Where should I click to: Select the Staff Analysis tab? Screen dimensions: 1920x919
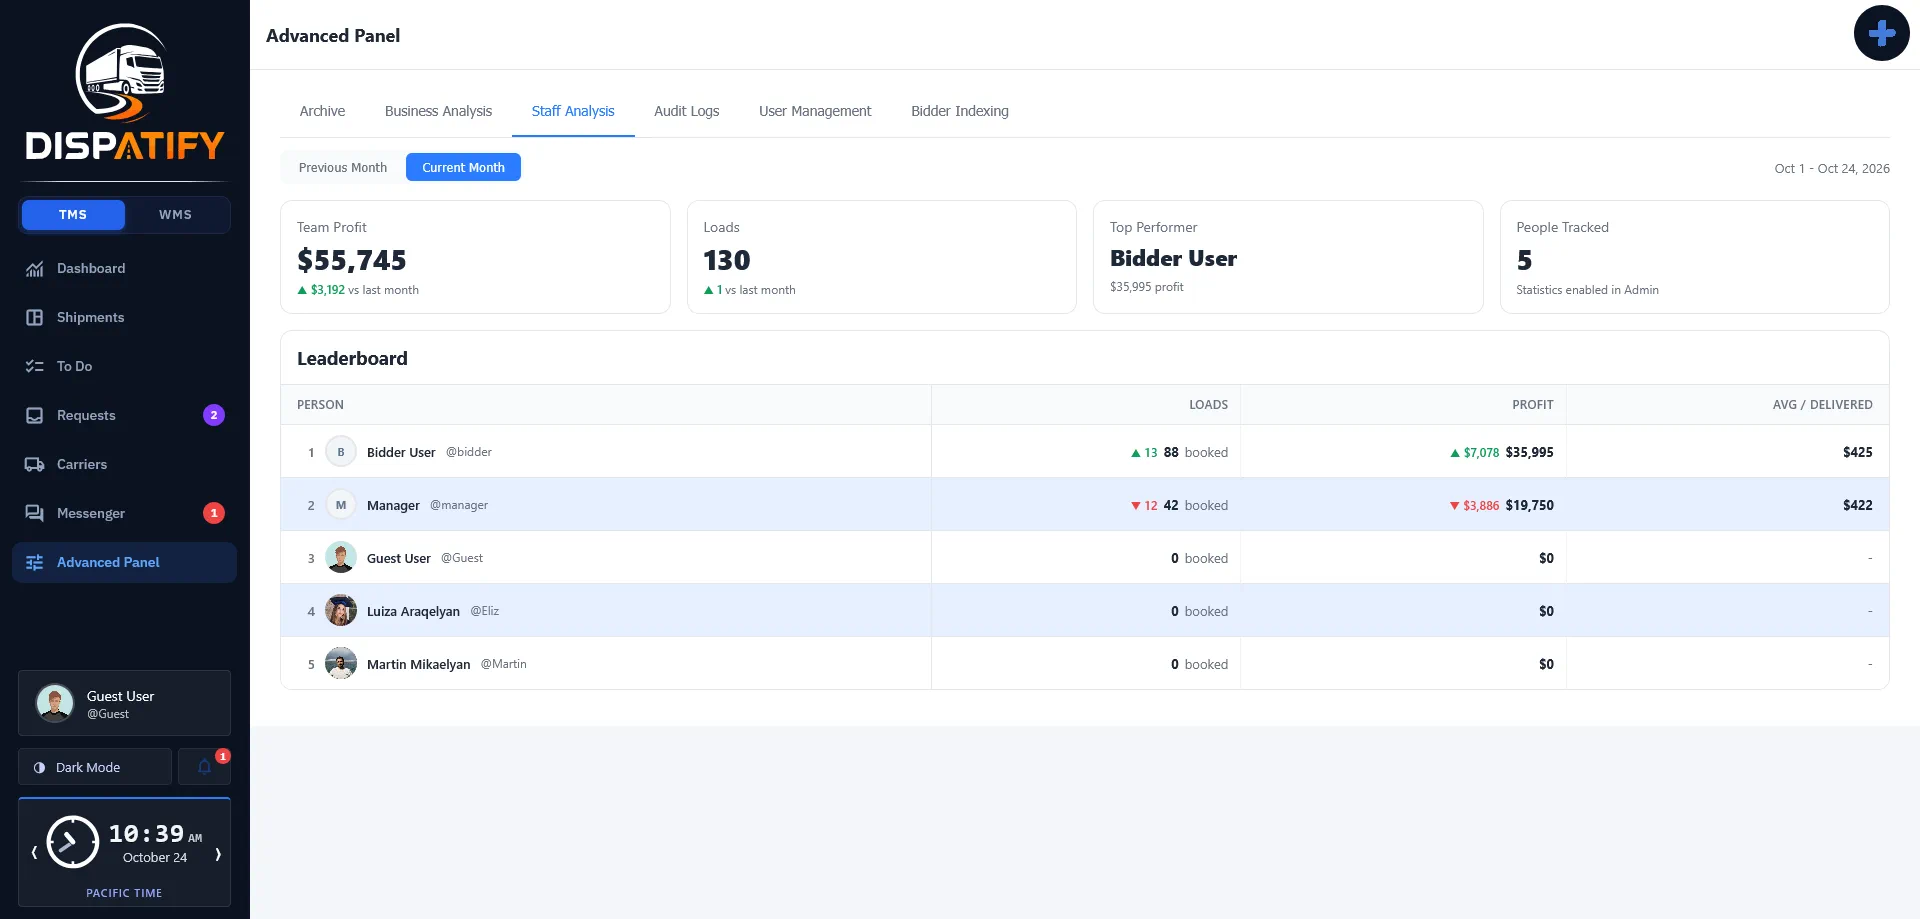573,111
